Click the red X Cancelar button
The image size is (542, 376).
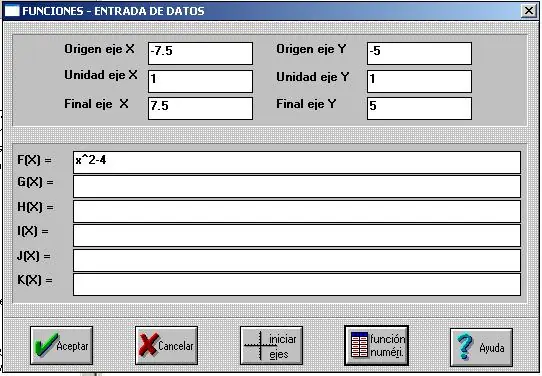(x=166, y=345)
